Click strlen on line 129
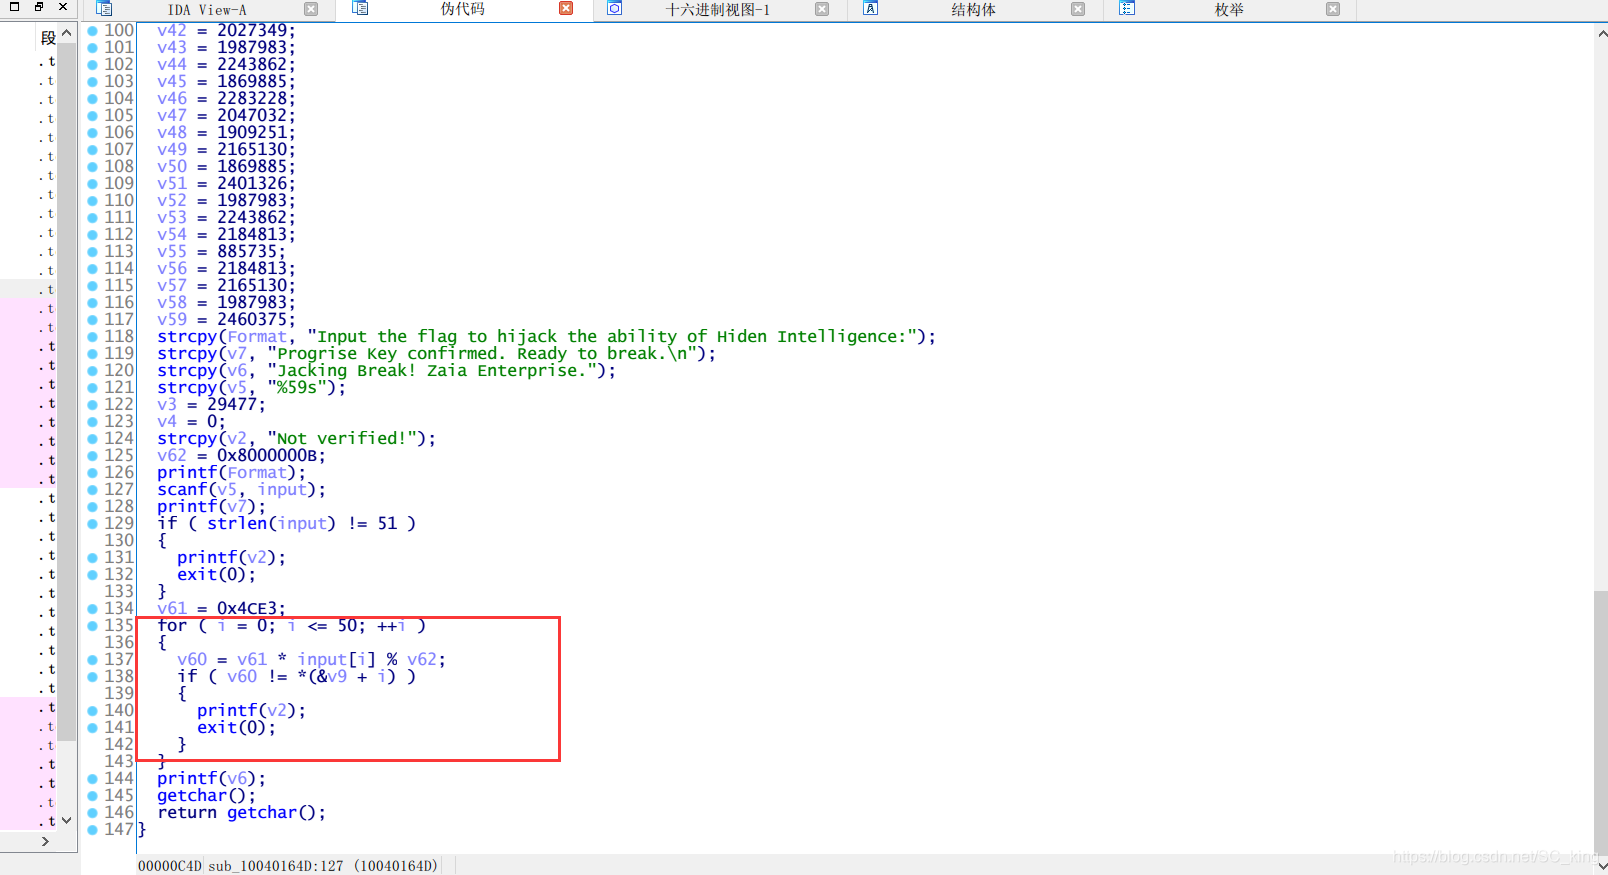The image size is (1608, 875). 237,524
